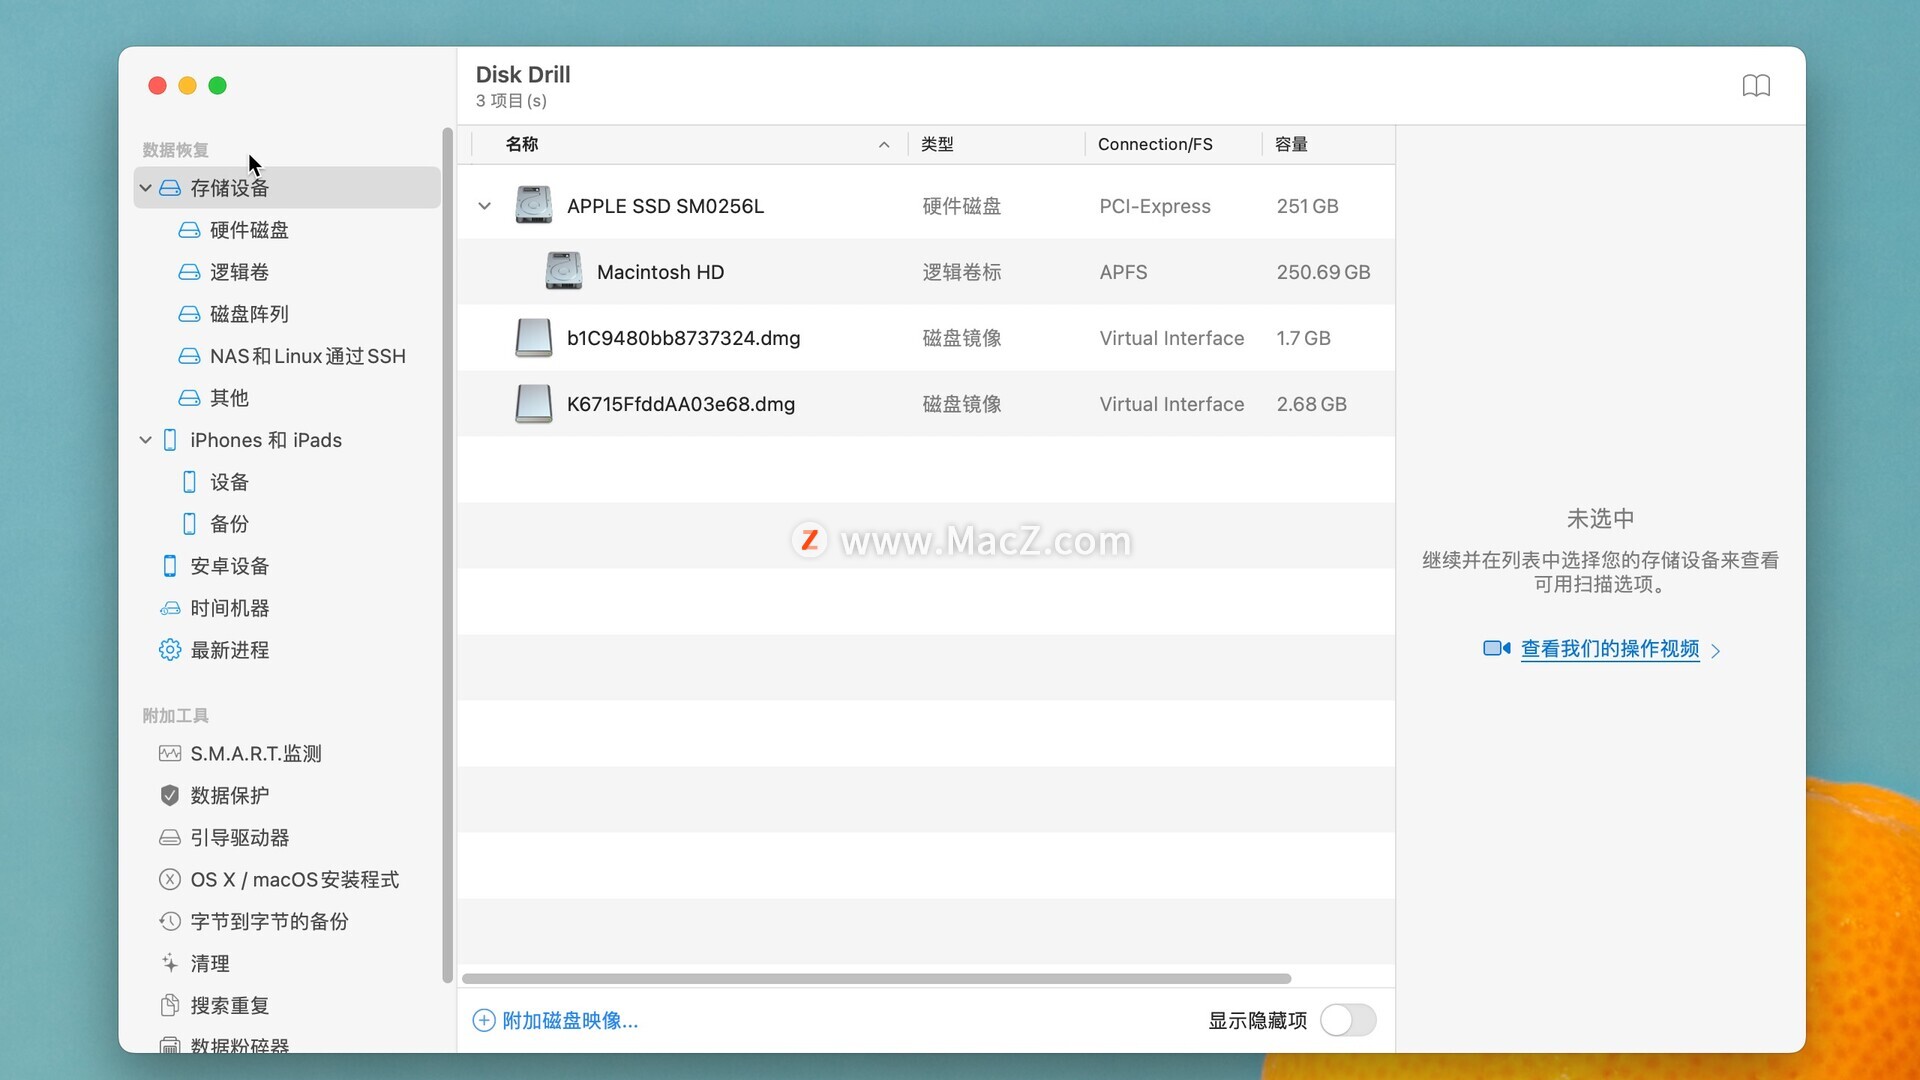The width and height of the screenshot is (1920, 1080).
Task: Collapse the iPhones 和 iPads section
Action: point(146,440)
